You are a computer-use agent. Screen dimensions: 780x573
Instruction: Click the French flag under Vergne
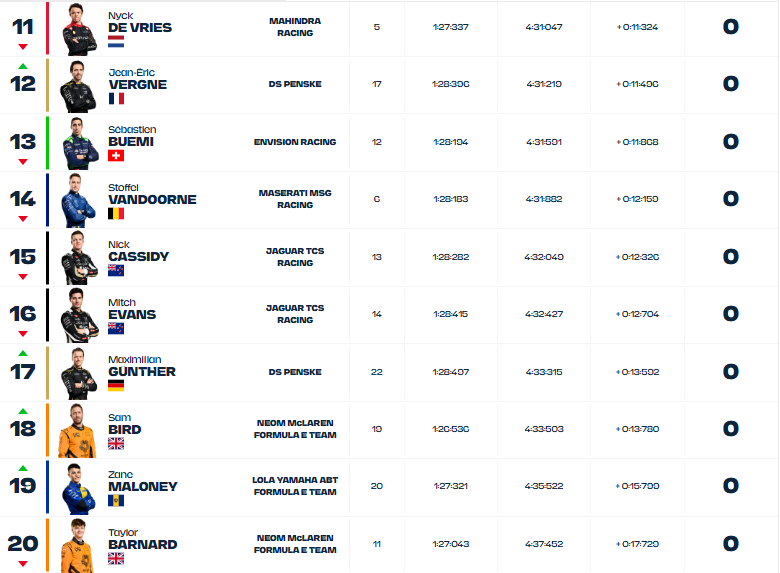click(116, 98)
